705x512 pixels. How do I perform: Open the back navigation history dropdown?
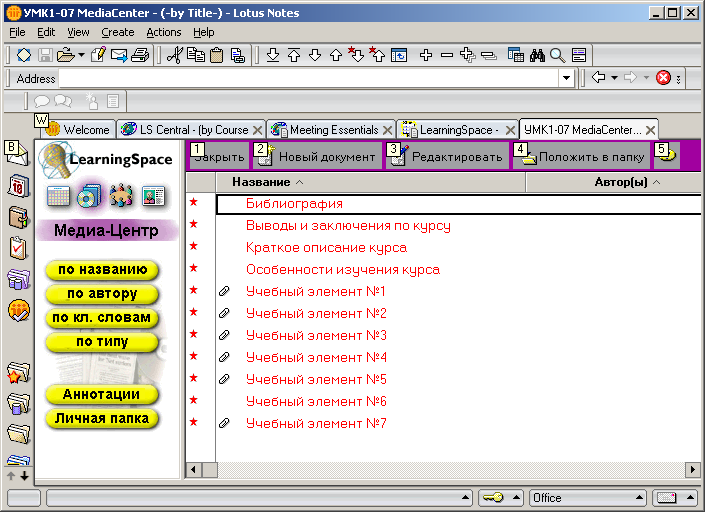click(614, 78)
